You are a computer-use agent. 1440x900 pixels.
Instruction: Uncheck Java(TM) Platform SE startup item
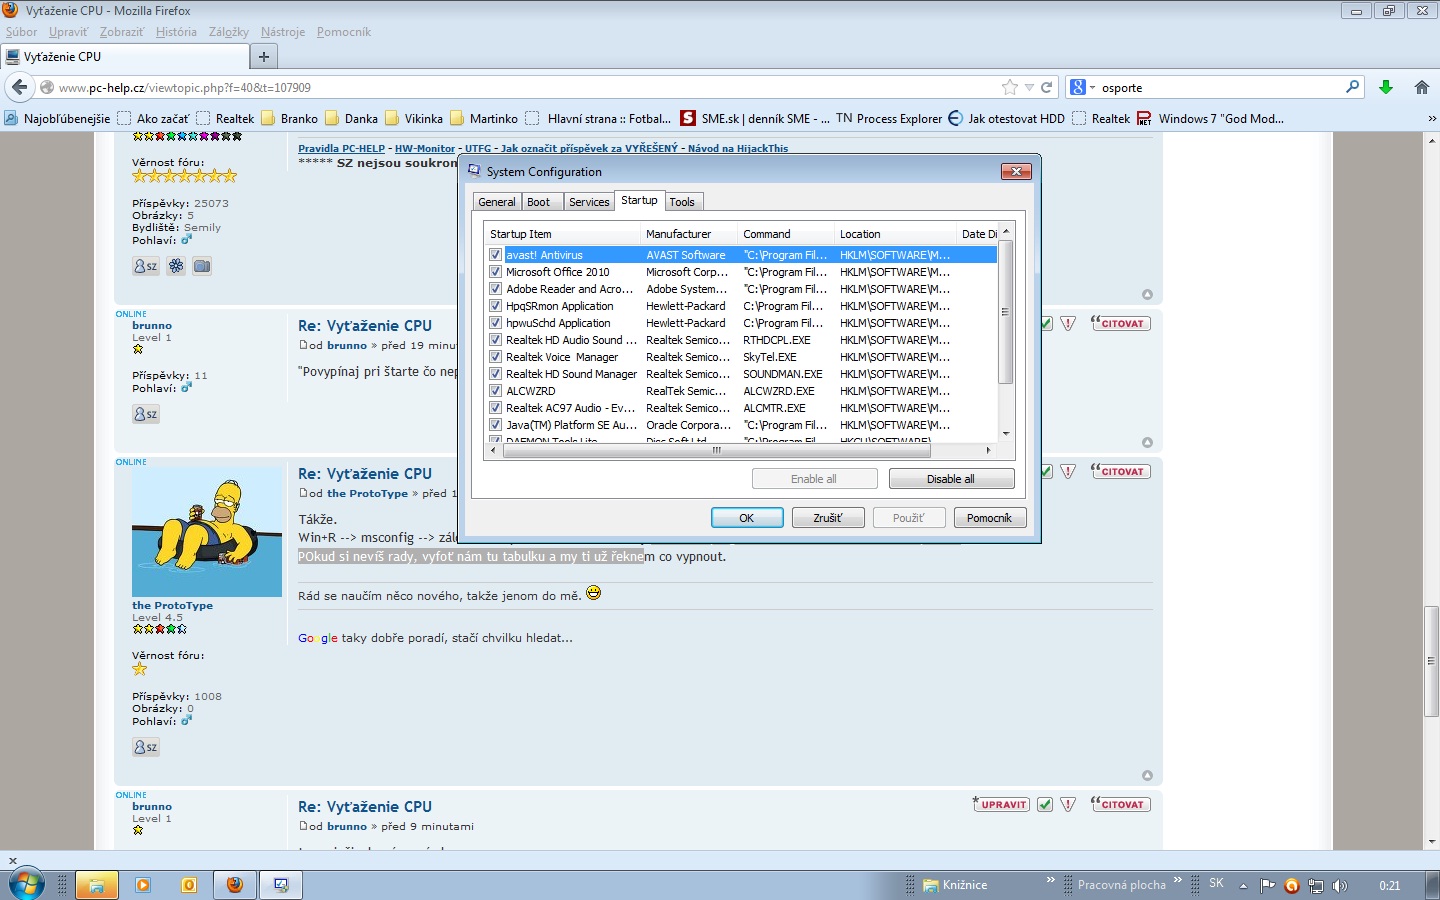coord(495,425)
